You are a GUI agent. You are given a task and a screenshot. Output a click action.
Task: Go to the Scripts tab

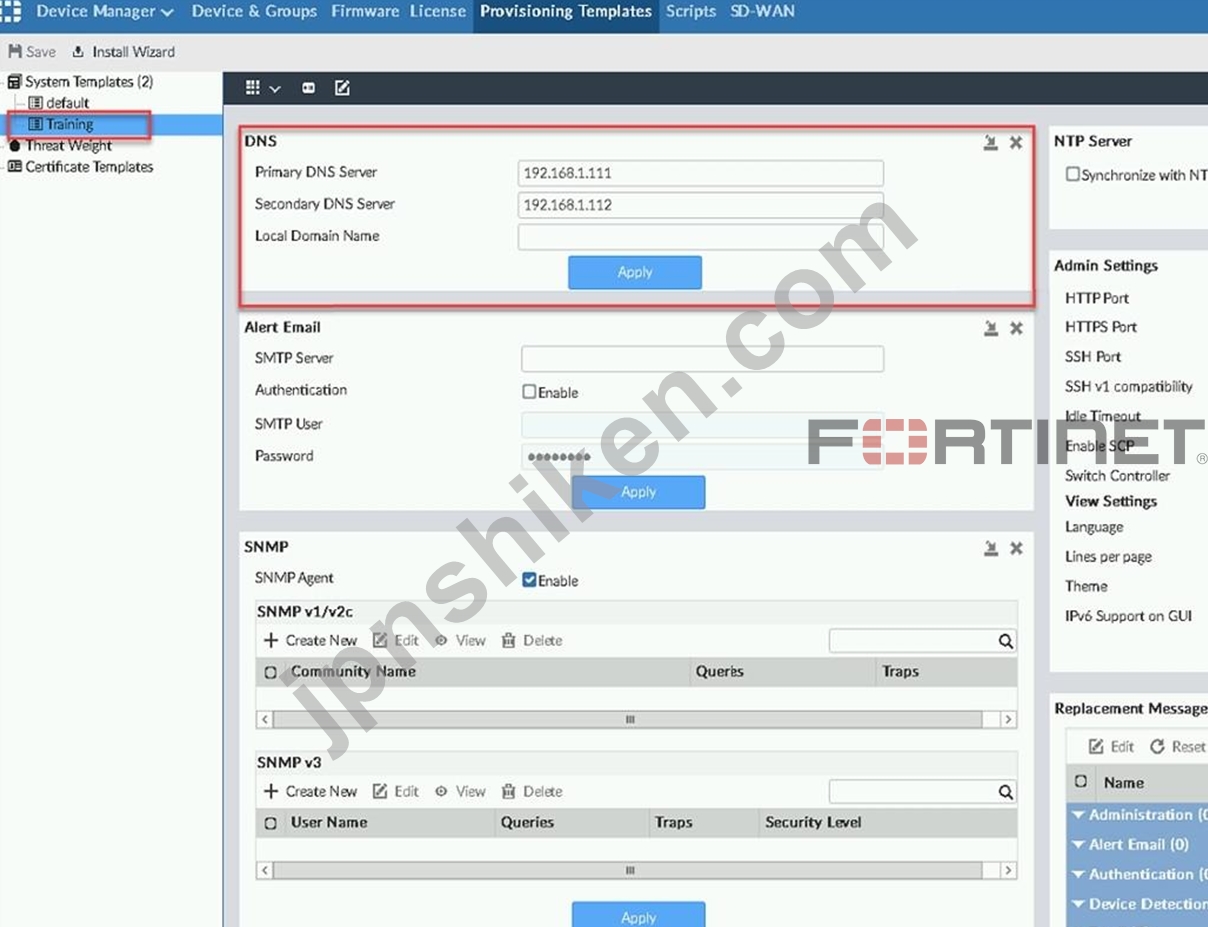[x=691, y=12]
